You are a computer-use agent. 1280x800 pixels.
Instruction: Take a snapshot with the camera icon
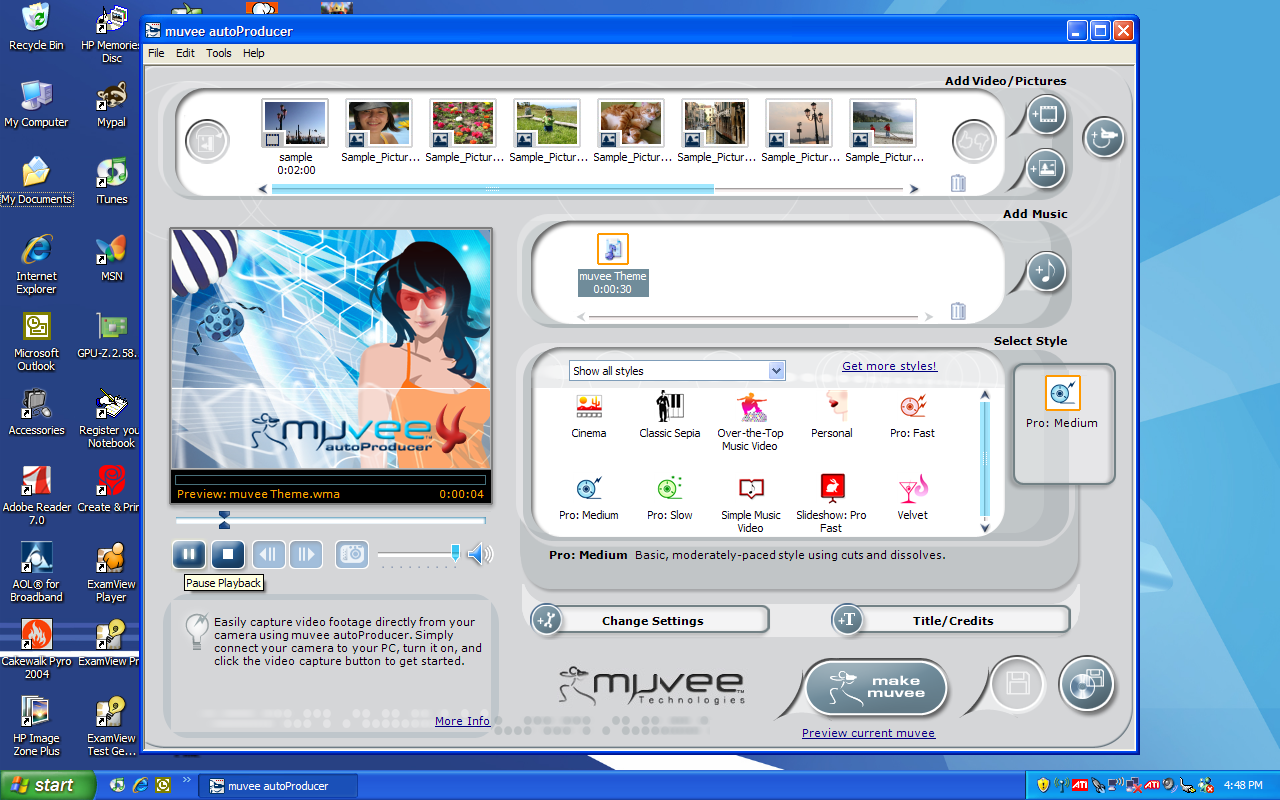click(352, 554)
